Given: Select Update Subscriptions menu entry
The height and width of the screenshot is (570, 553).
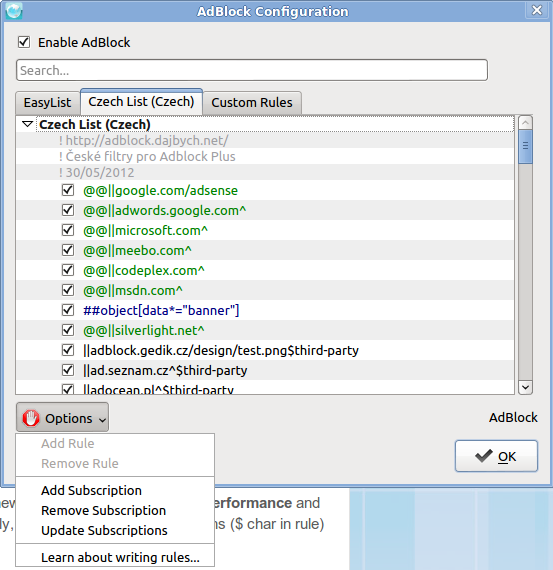Looking at the screenshot, I should pyautogui.click(x=115, y=530).
